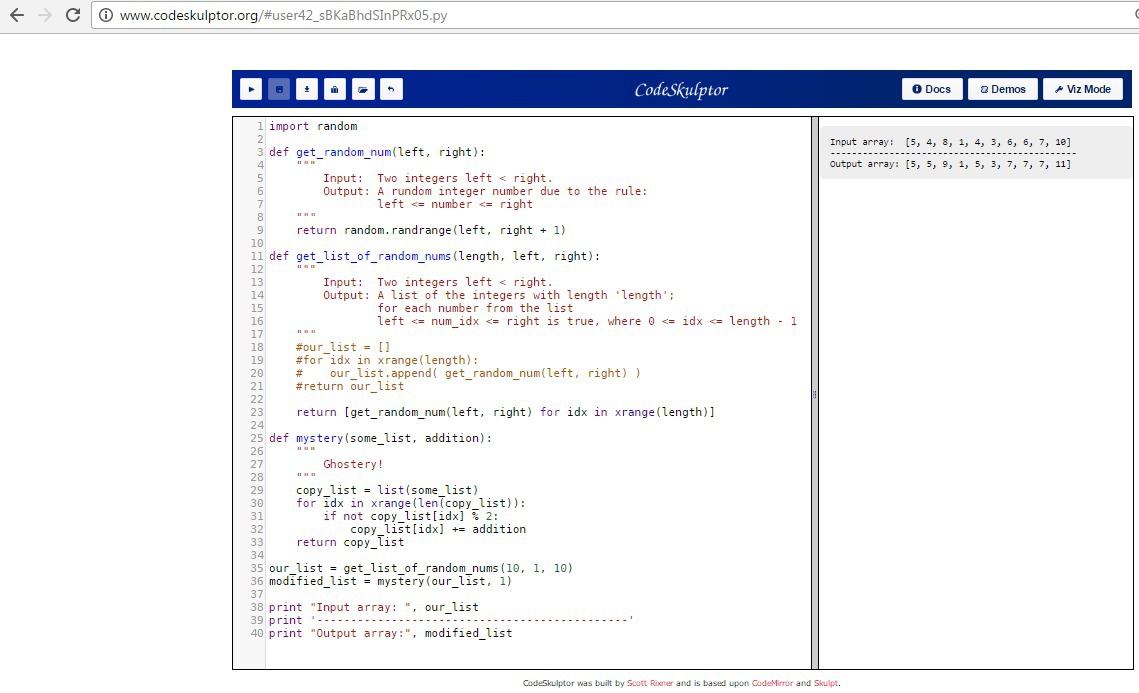The image size is (1139, 693).
Task: Click the CodeSkulptor title logo
Action: coord(681,89)
